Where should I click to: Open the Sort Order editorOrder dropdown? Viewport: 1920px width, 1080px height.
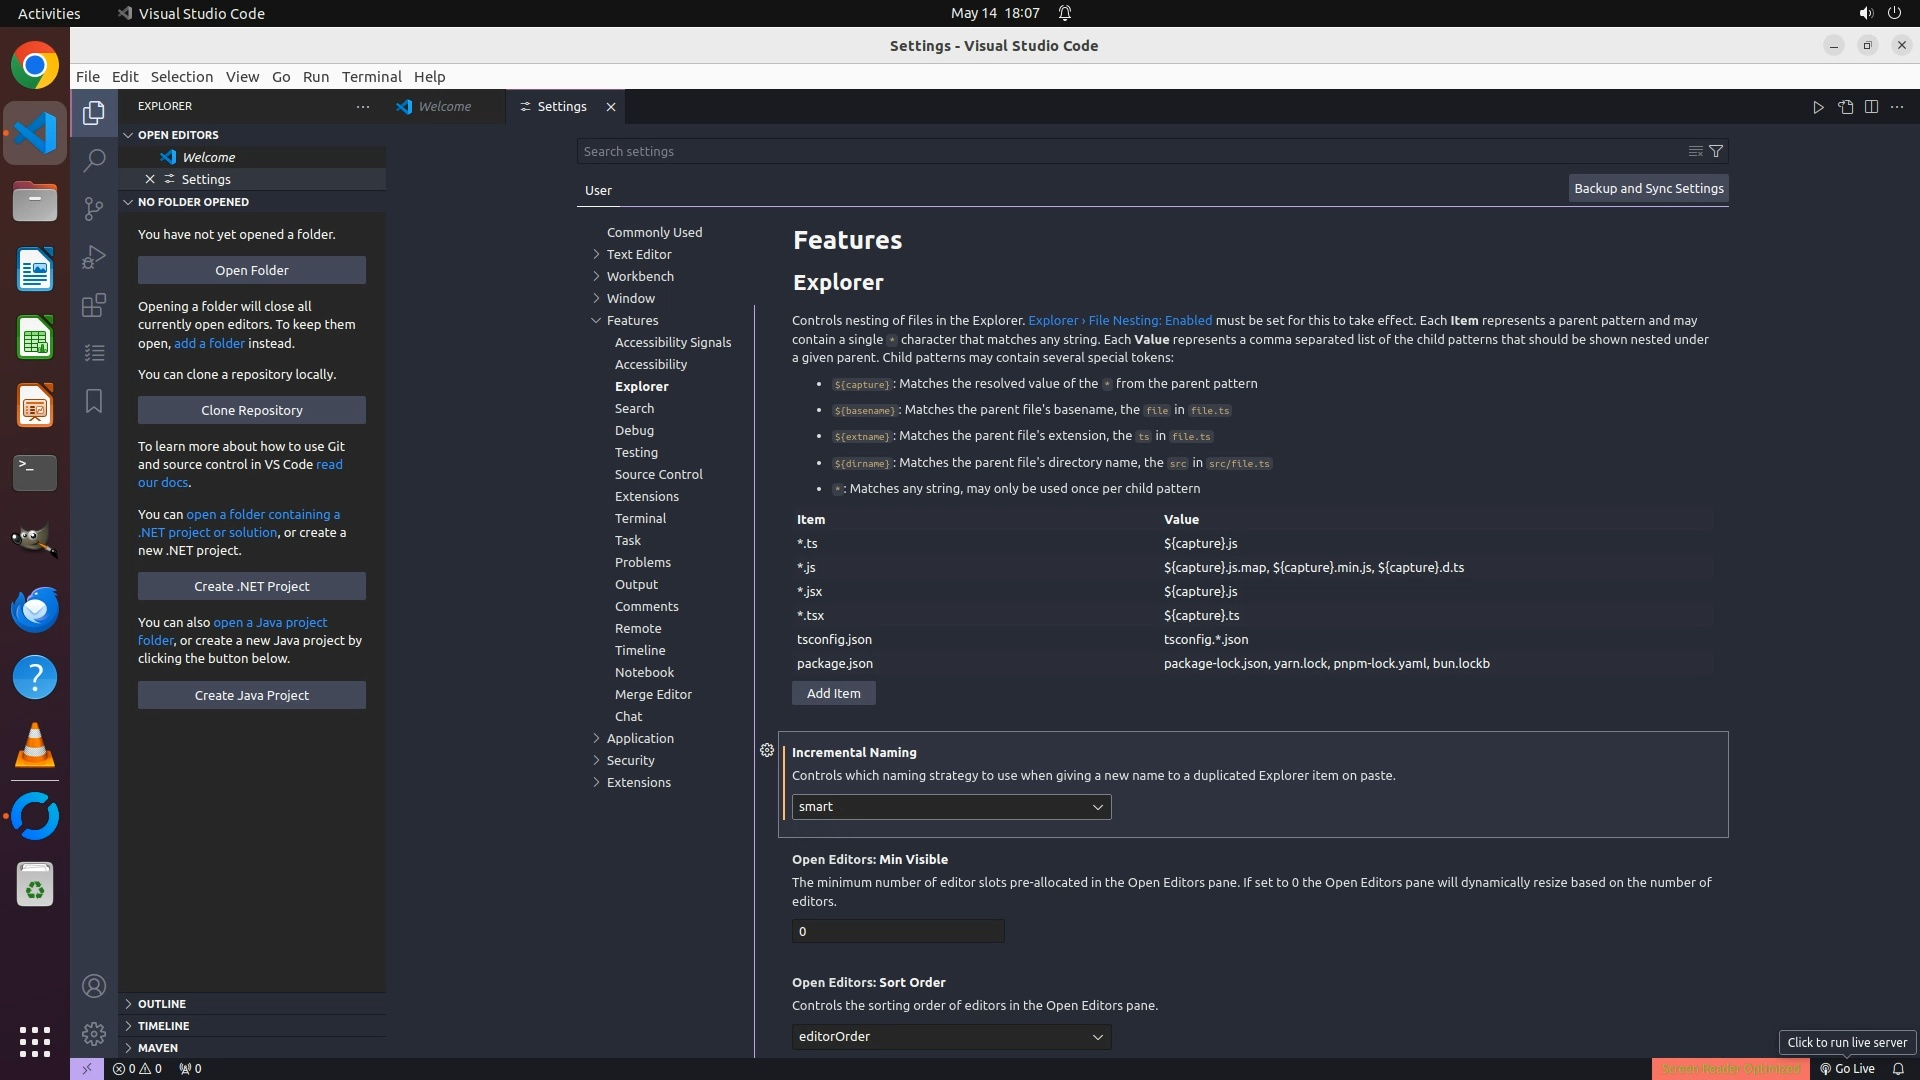click(950, 1037)
